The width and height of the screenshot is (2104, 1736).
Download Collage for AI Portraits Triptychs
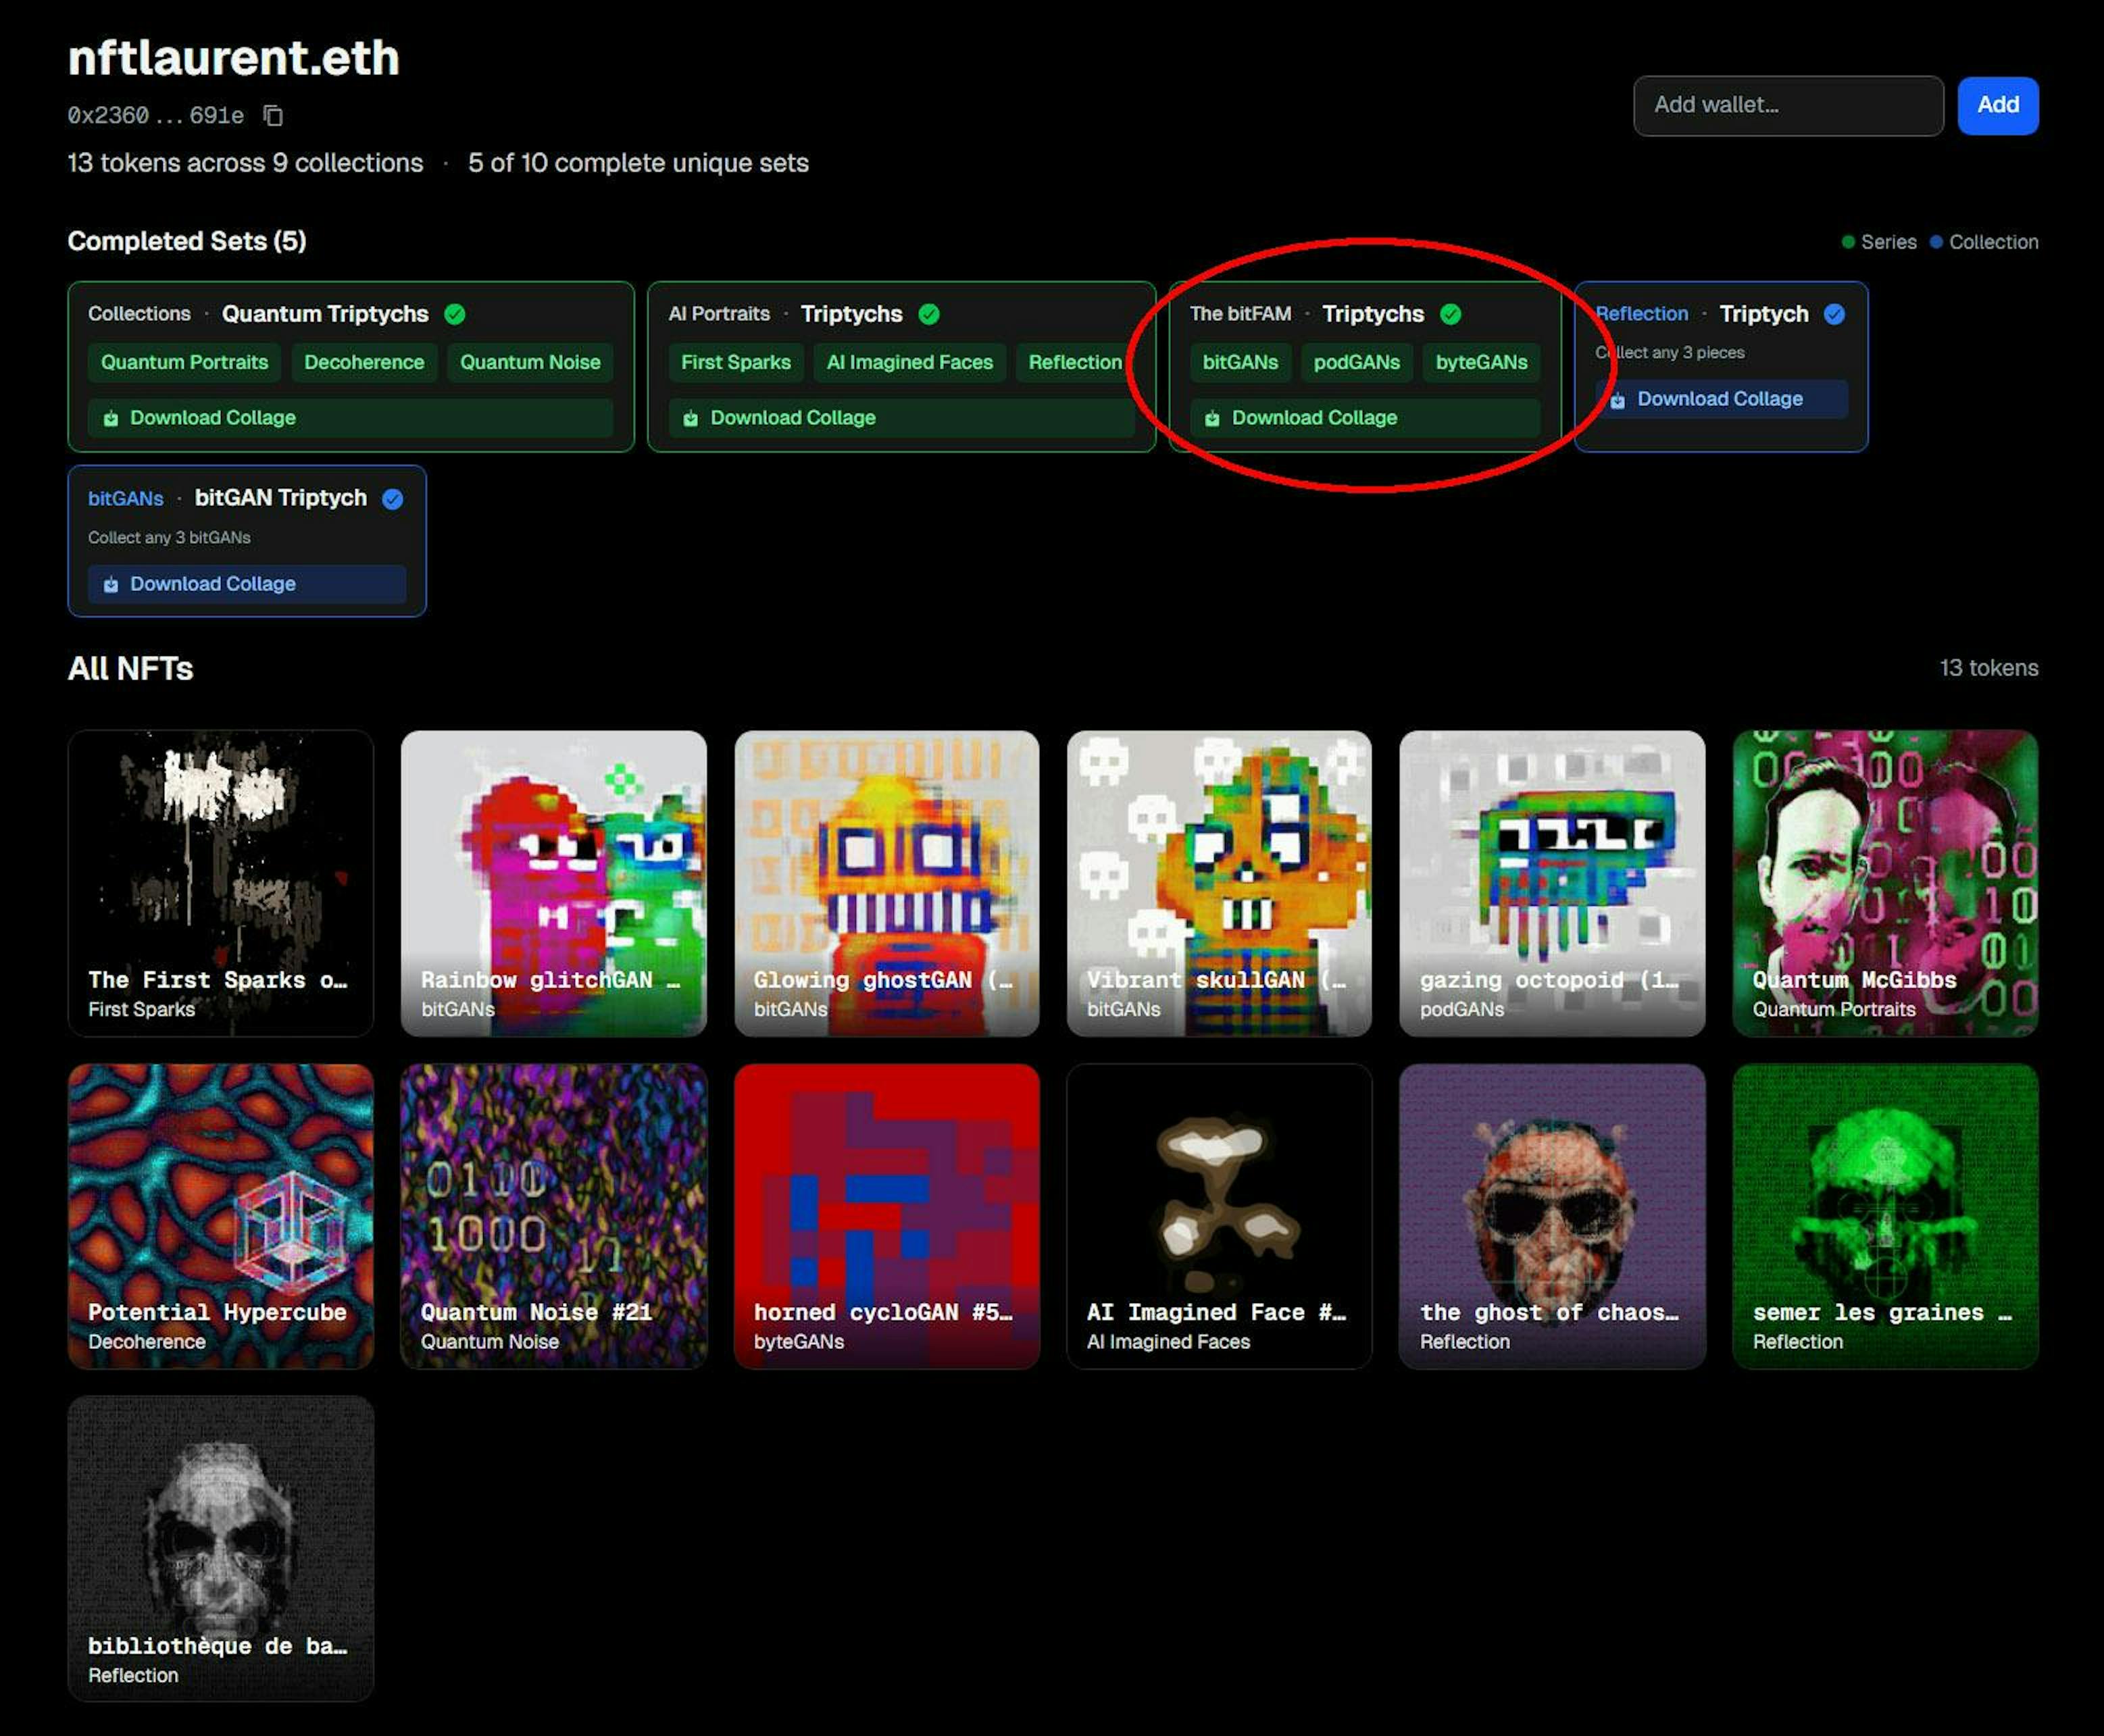pyautogui.click(x=792, y=418)
